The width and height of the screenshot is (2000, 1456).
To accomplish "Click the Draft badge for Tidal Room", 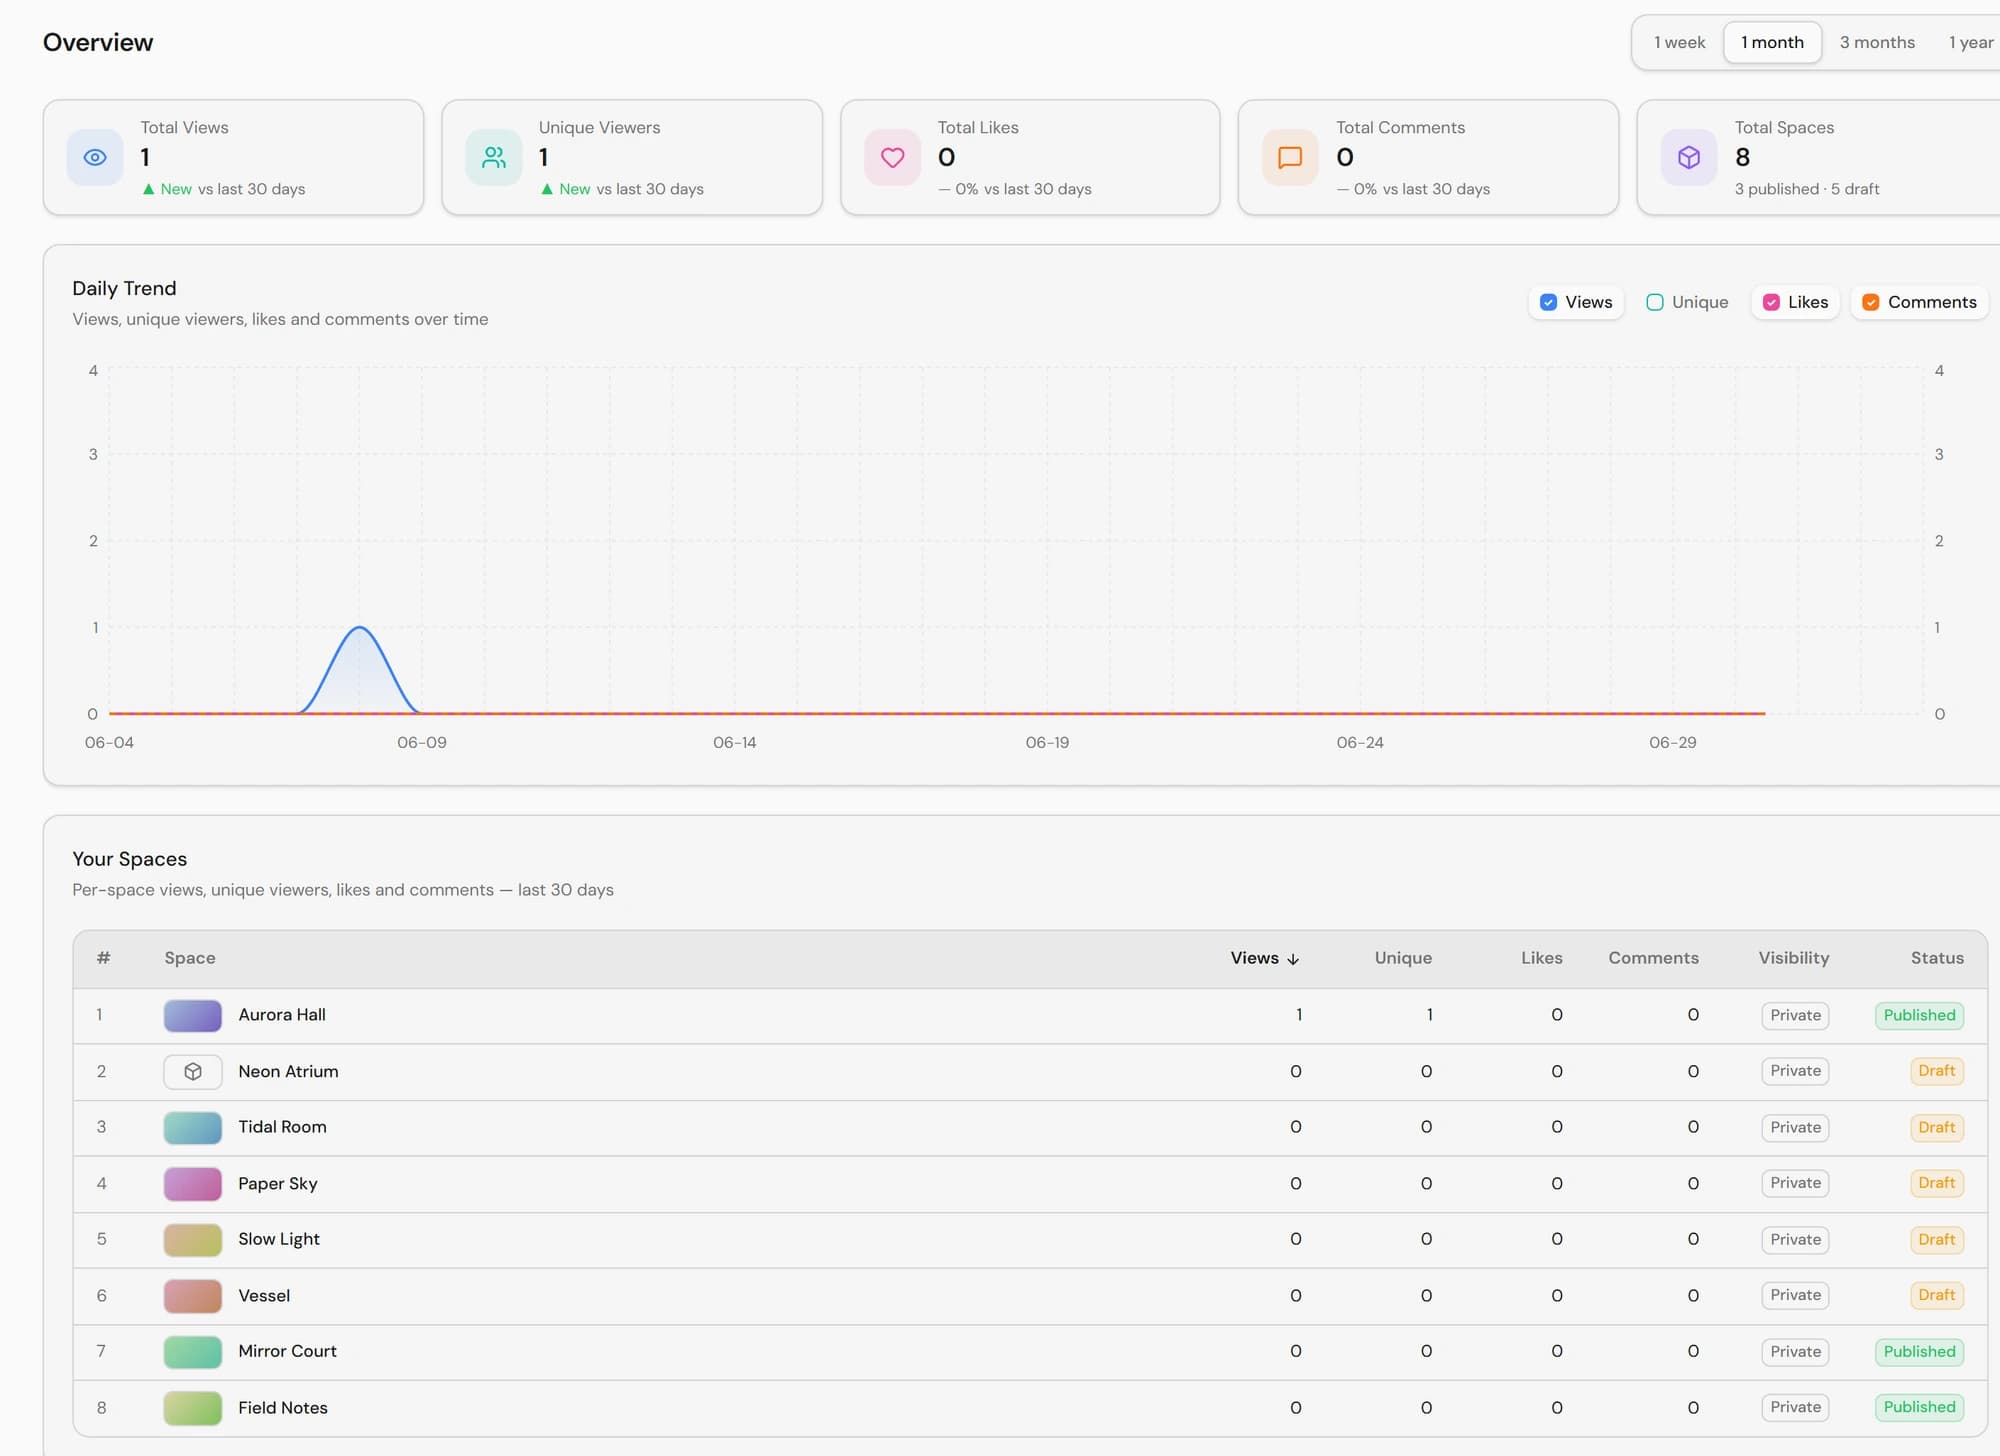I will [x=1936, y=1128].
